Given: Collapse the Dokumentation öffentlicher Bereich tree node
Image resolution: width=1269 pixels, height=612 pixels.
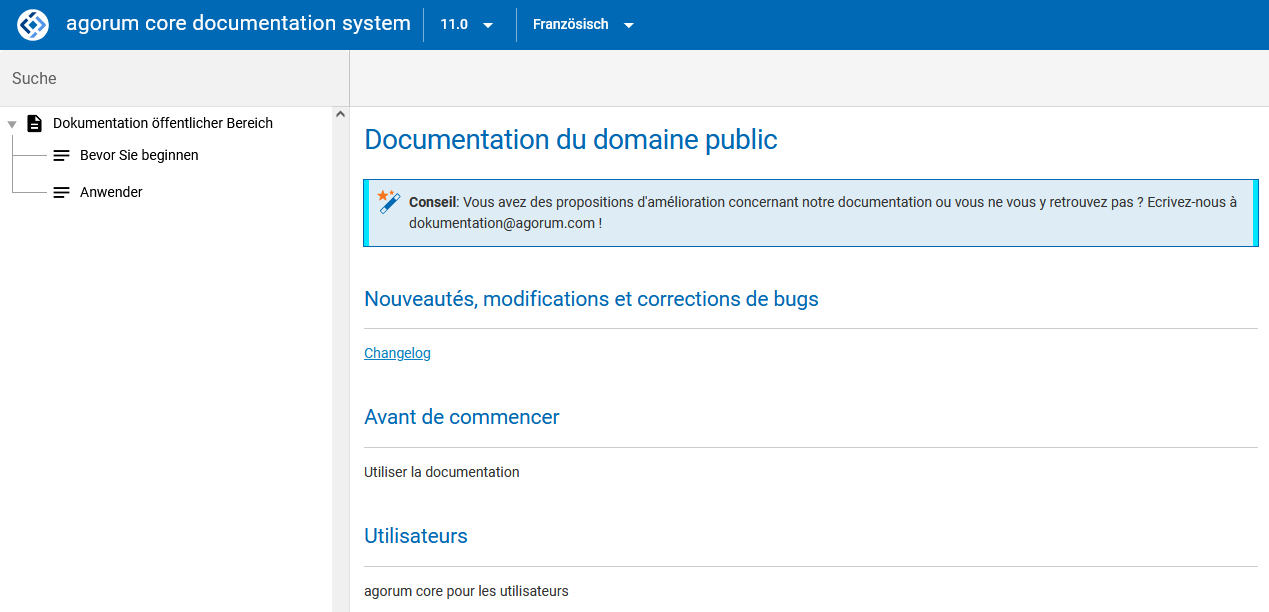Looking at the screenshot, I should click(x=12, y=124).
